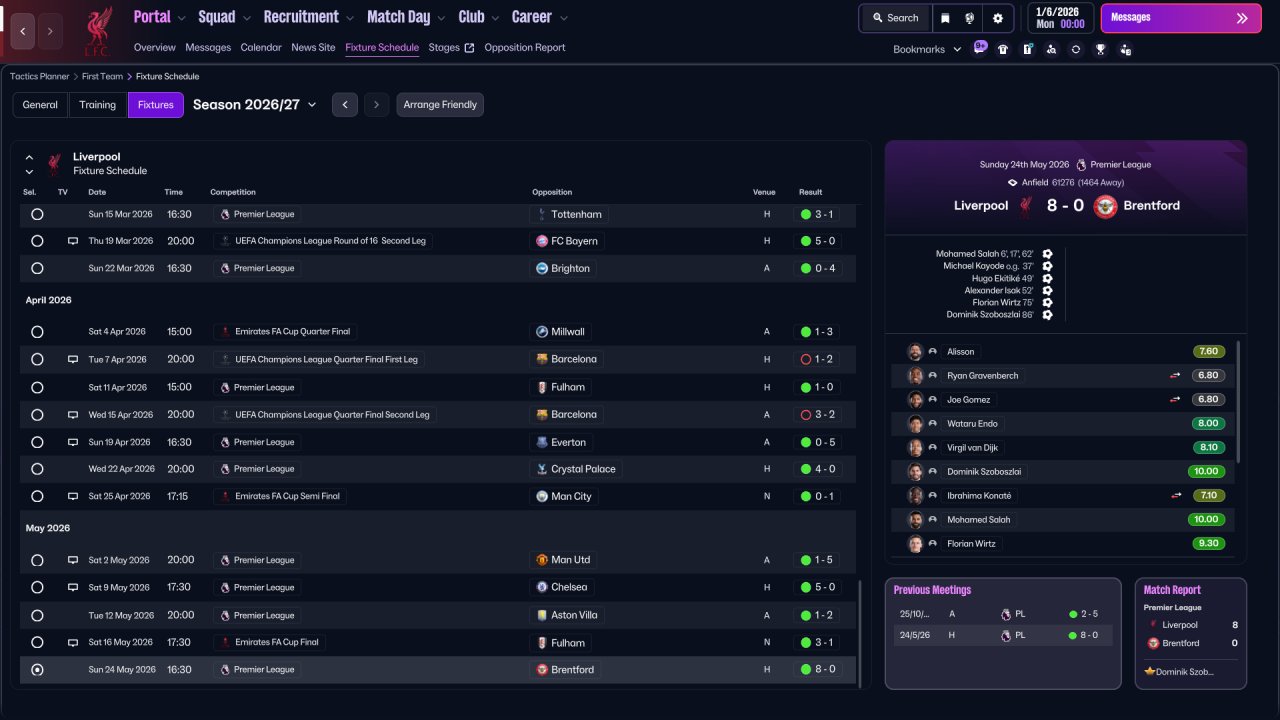This screenshot has height=720, width=1280.
Task: Select the Aston Villa fixture radio button
Action: 37,615
